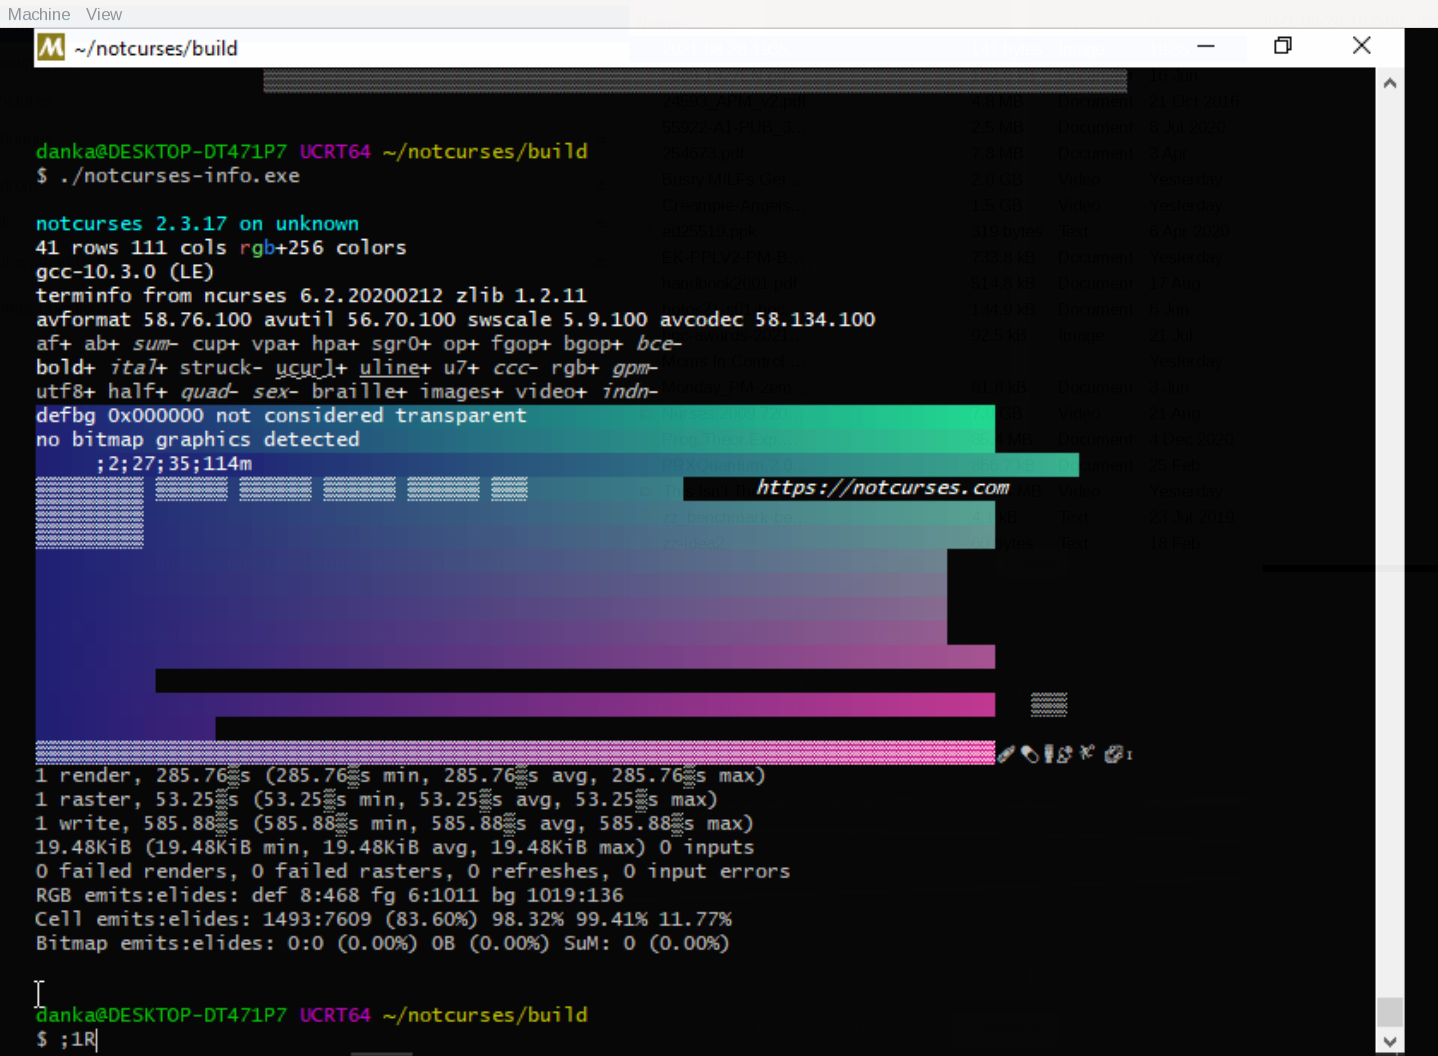This screenshot has width=1438, height=1056.
Task: Open the View menu
Action: [104, 14]
